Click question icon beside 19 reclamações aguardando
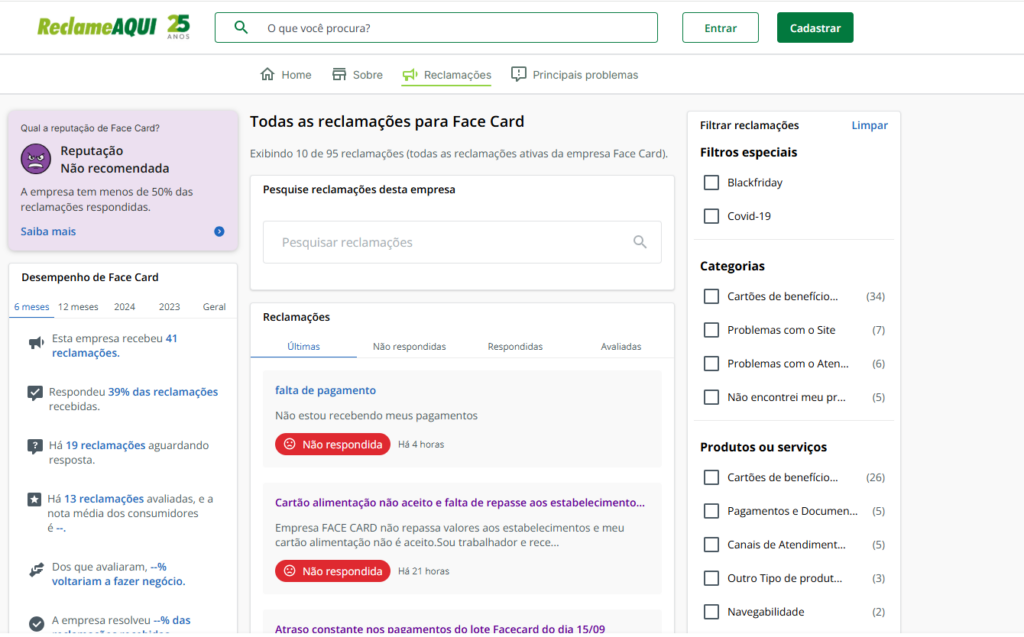 click(x=35, y=446)
